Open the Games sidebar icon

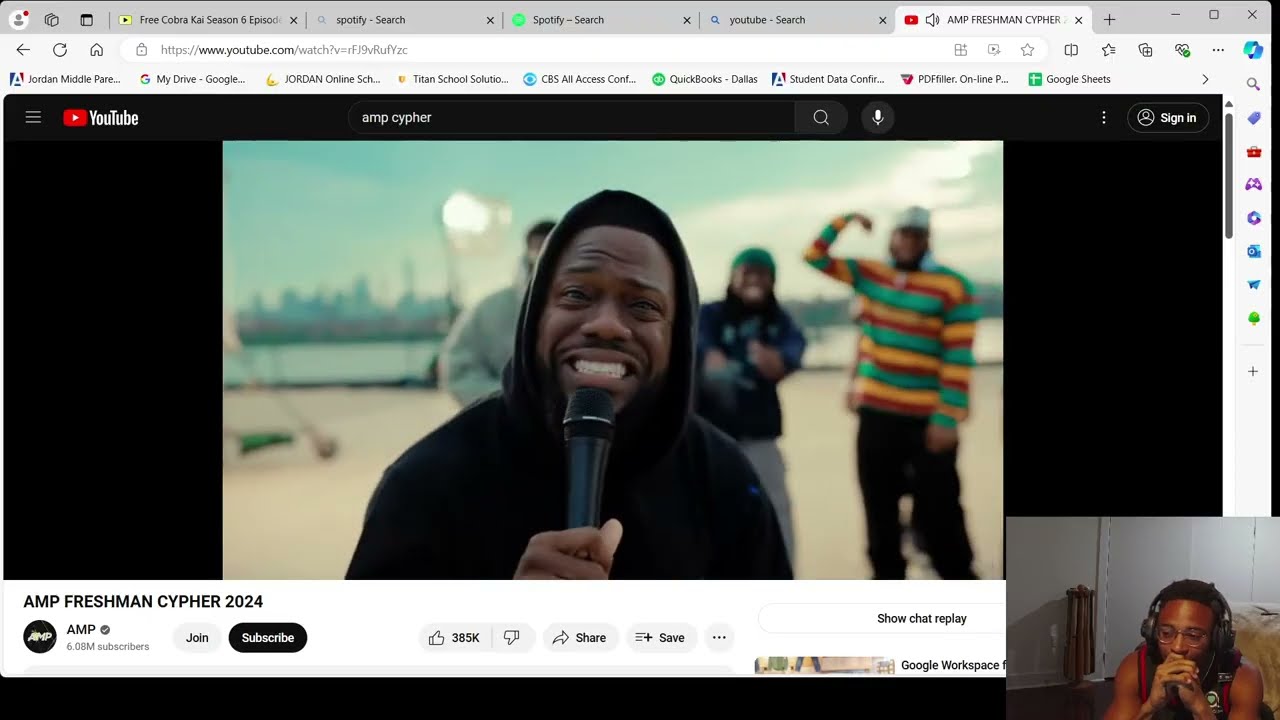[1253, 184]
